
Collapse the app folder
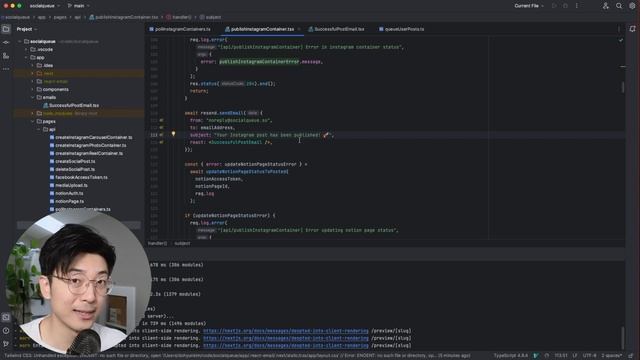26,58
